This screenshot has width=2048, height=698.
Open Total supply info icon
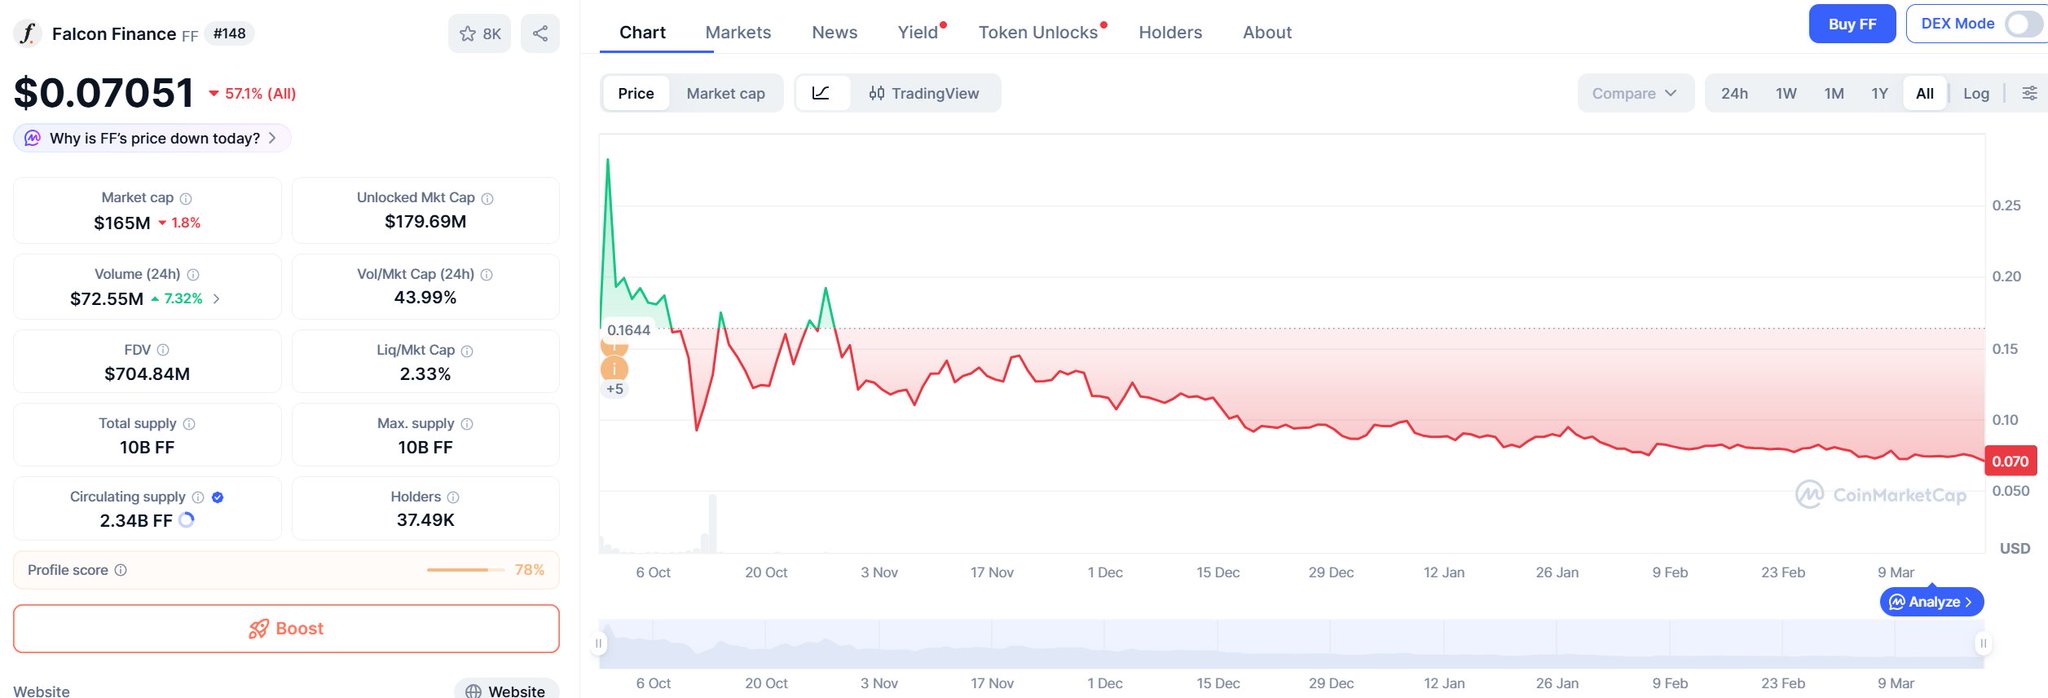coord(189,424)
